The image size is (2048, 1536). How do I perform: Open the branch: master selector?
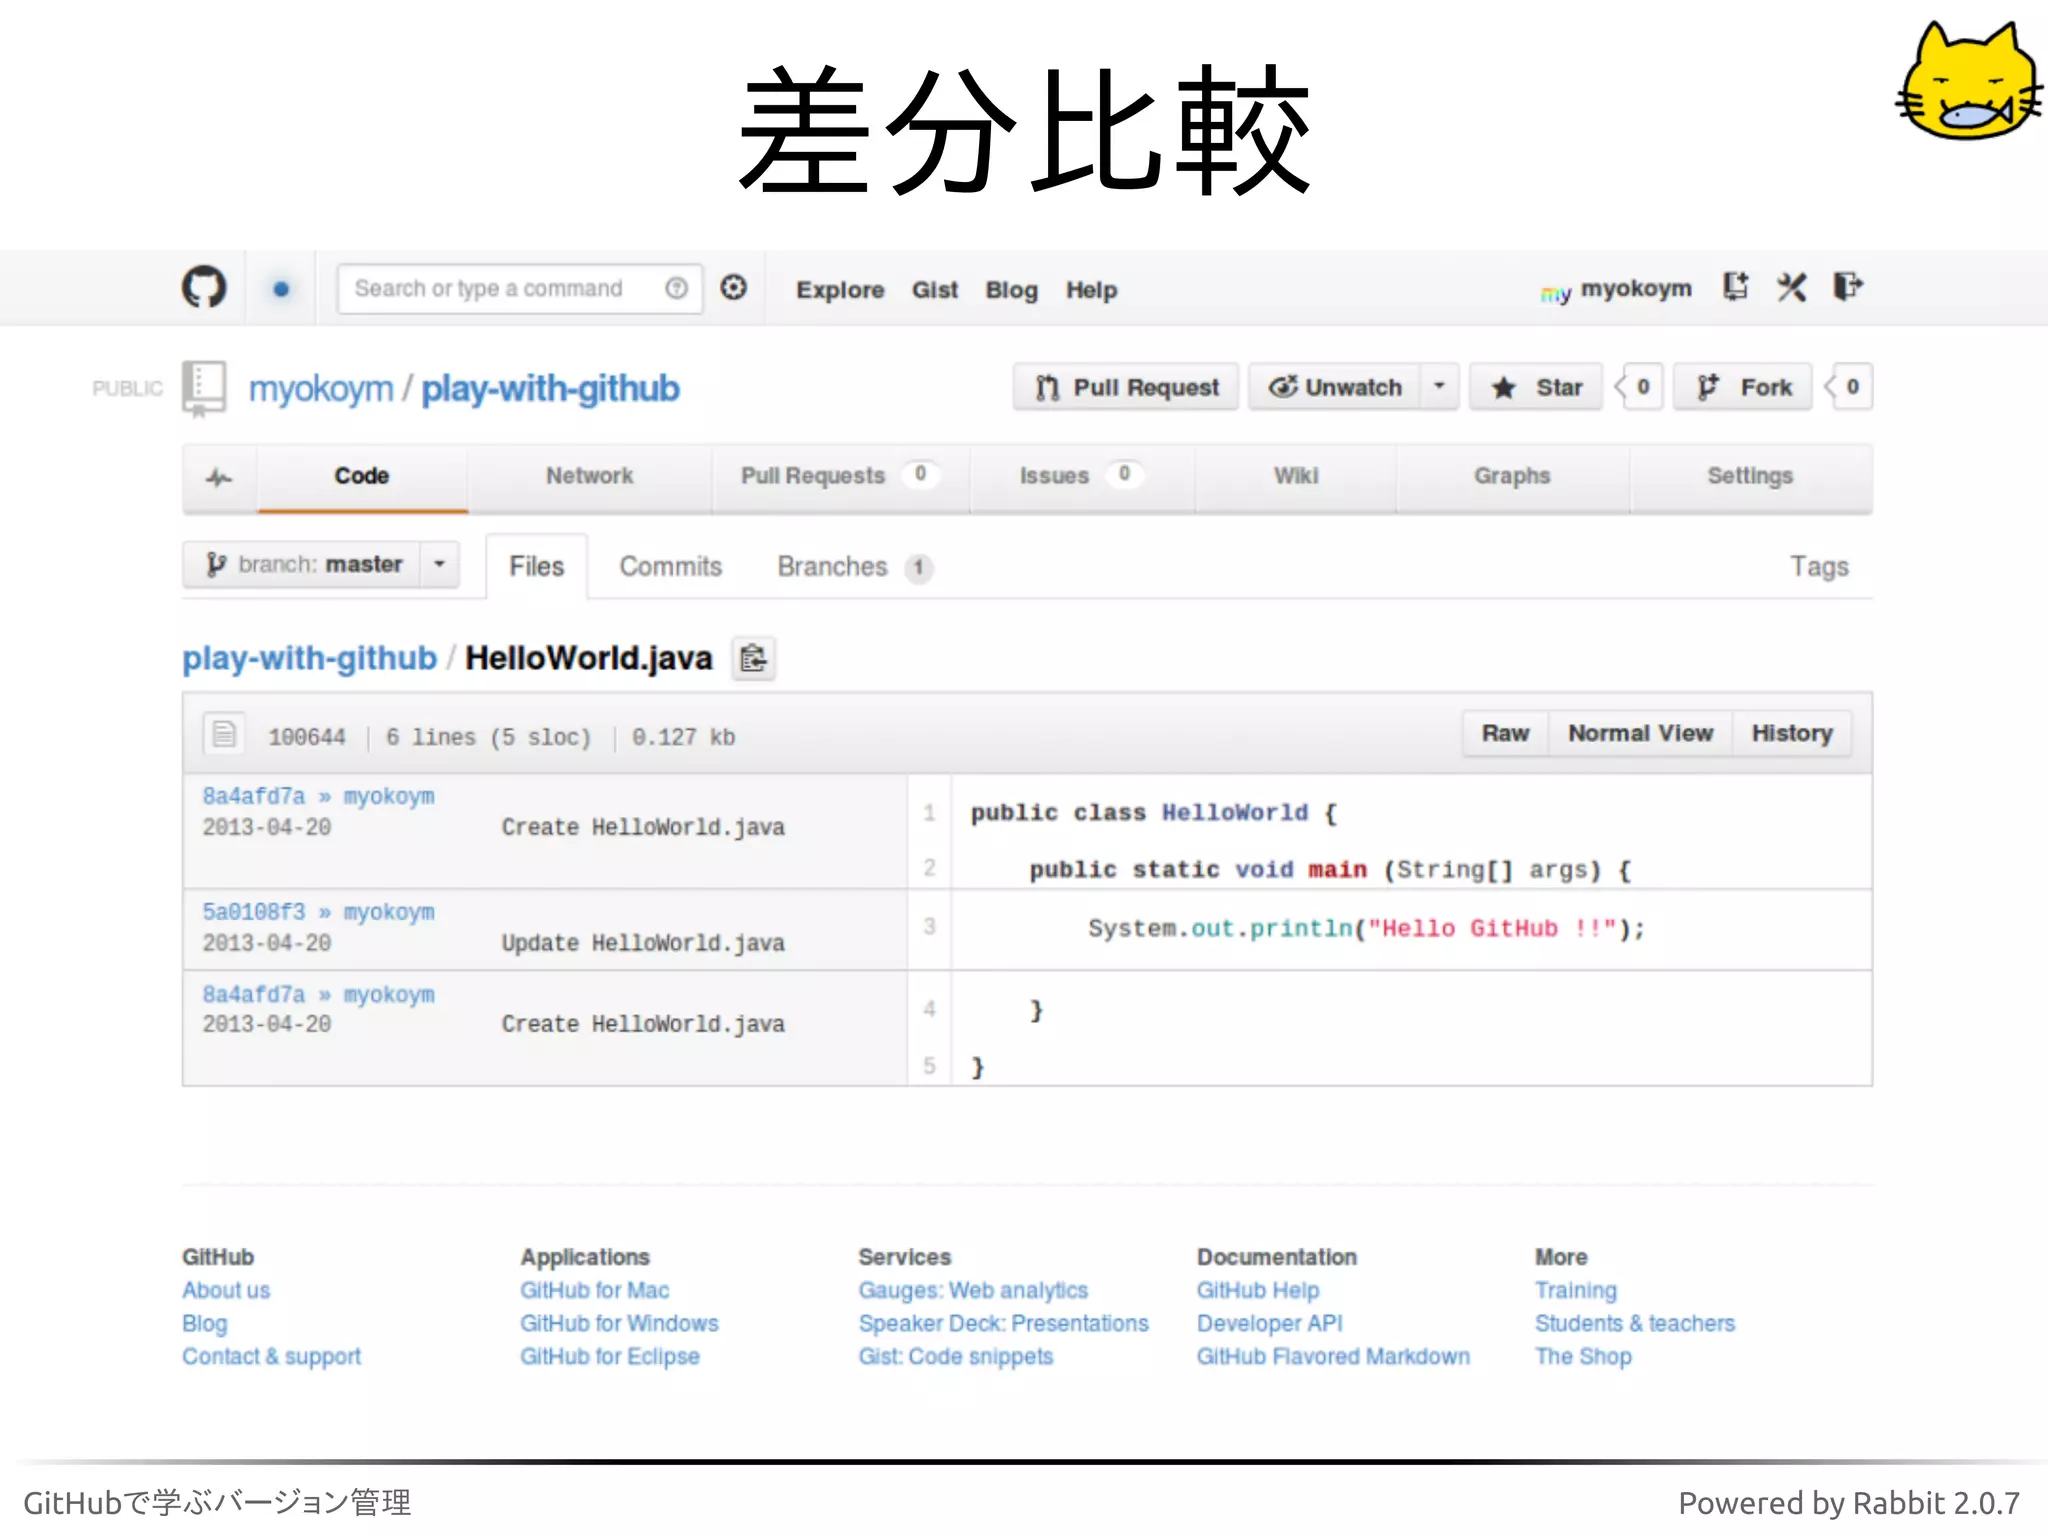pos(302,565)
